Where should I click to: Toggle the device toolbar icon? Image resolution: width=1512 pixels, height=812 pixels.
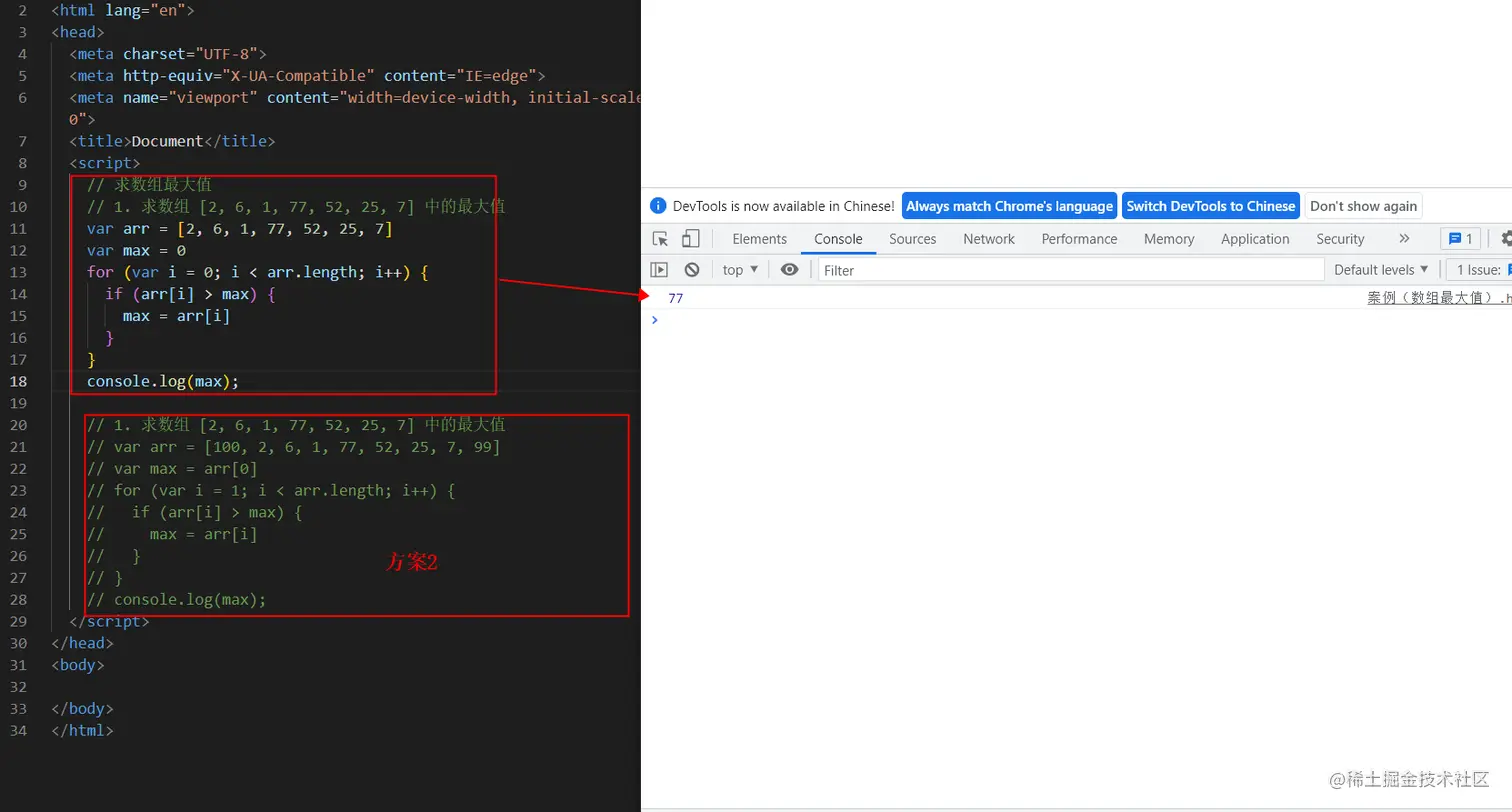click(691, 239)
